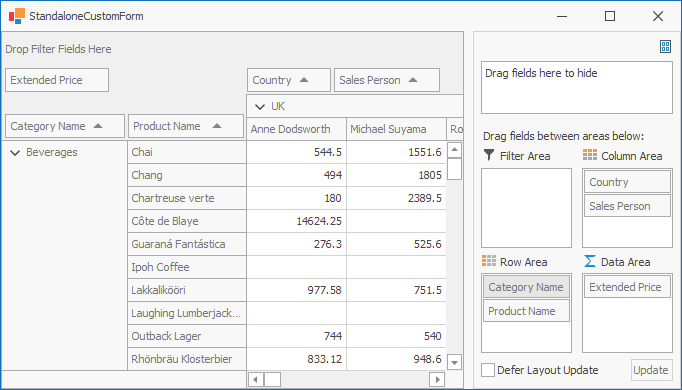Click the vertical scrollbar up arrow
This screenshot has height=390, width=682.
pos(455,150)
